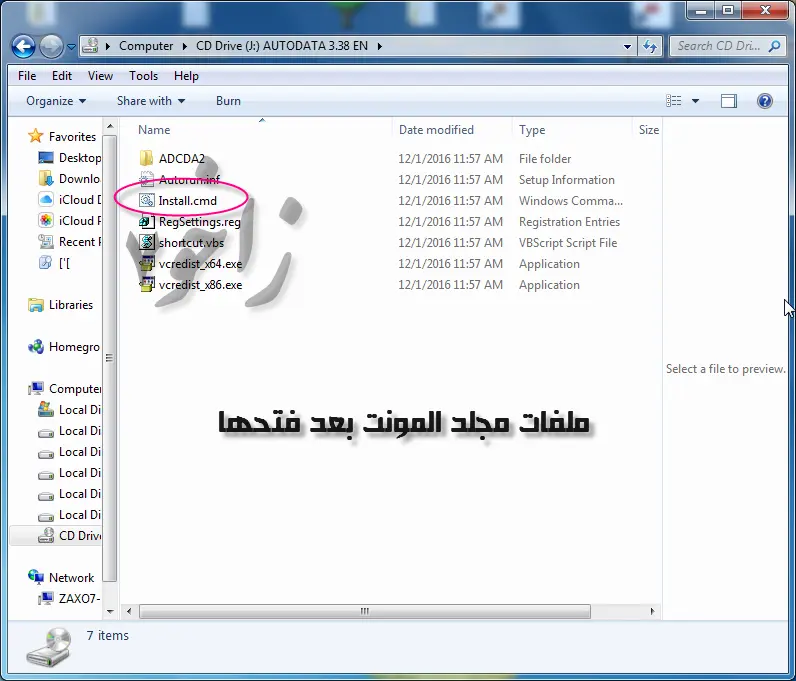Click the navigation pane scroll-down arrow

click(x=110, y=612)
